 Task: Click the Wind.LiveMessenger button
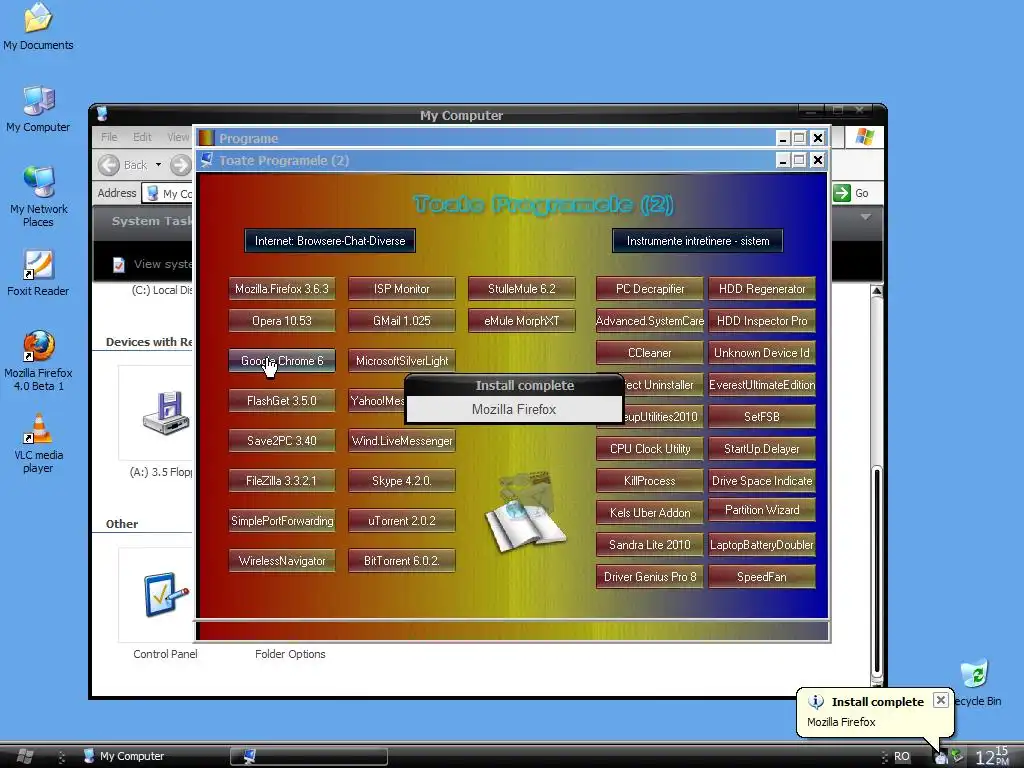tap(402, 441)
